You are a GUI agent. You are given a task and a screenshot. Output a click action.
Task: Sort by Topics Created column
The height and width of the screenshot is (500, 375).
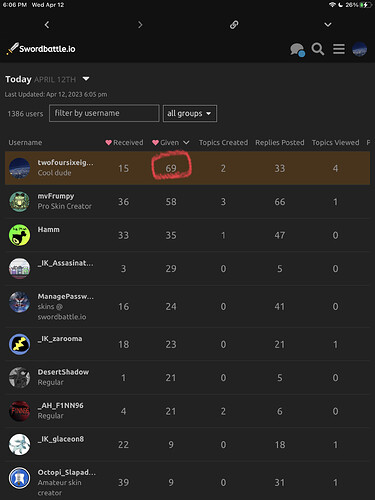(223, 143)
